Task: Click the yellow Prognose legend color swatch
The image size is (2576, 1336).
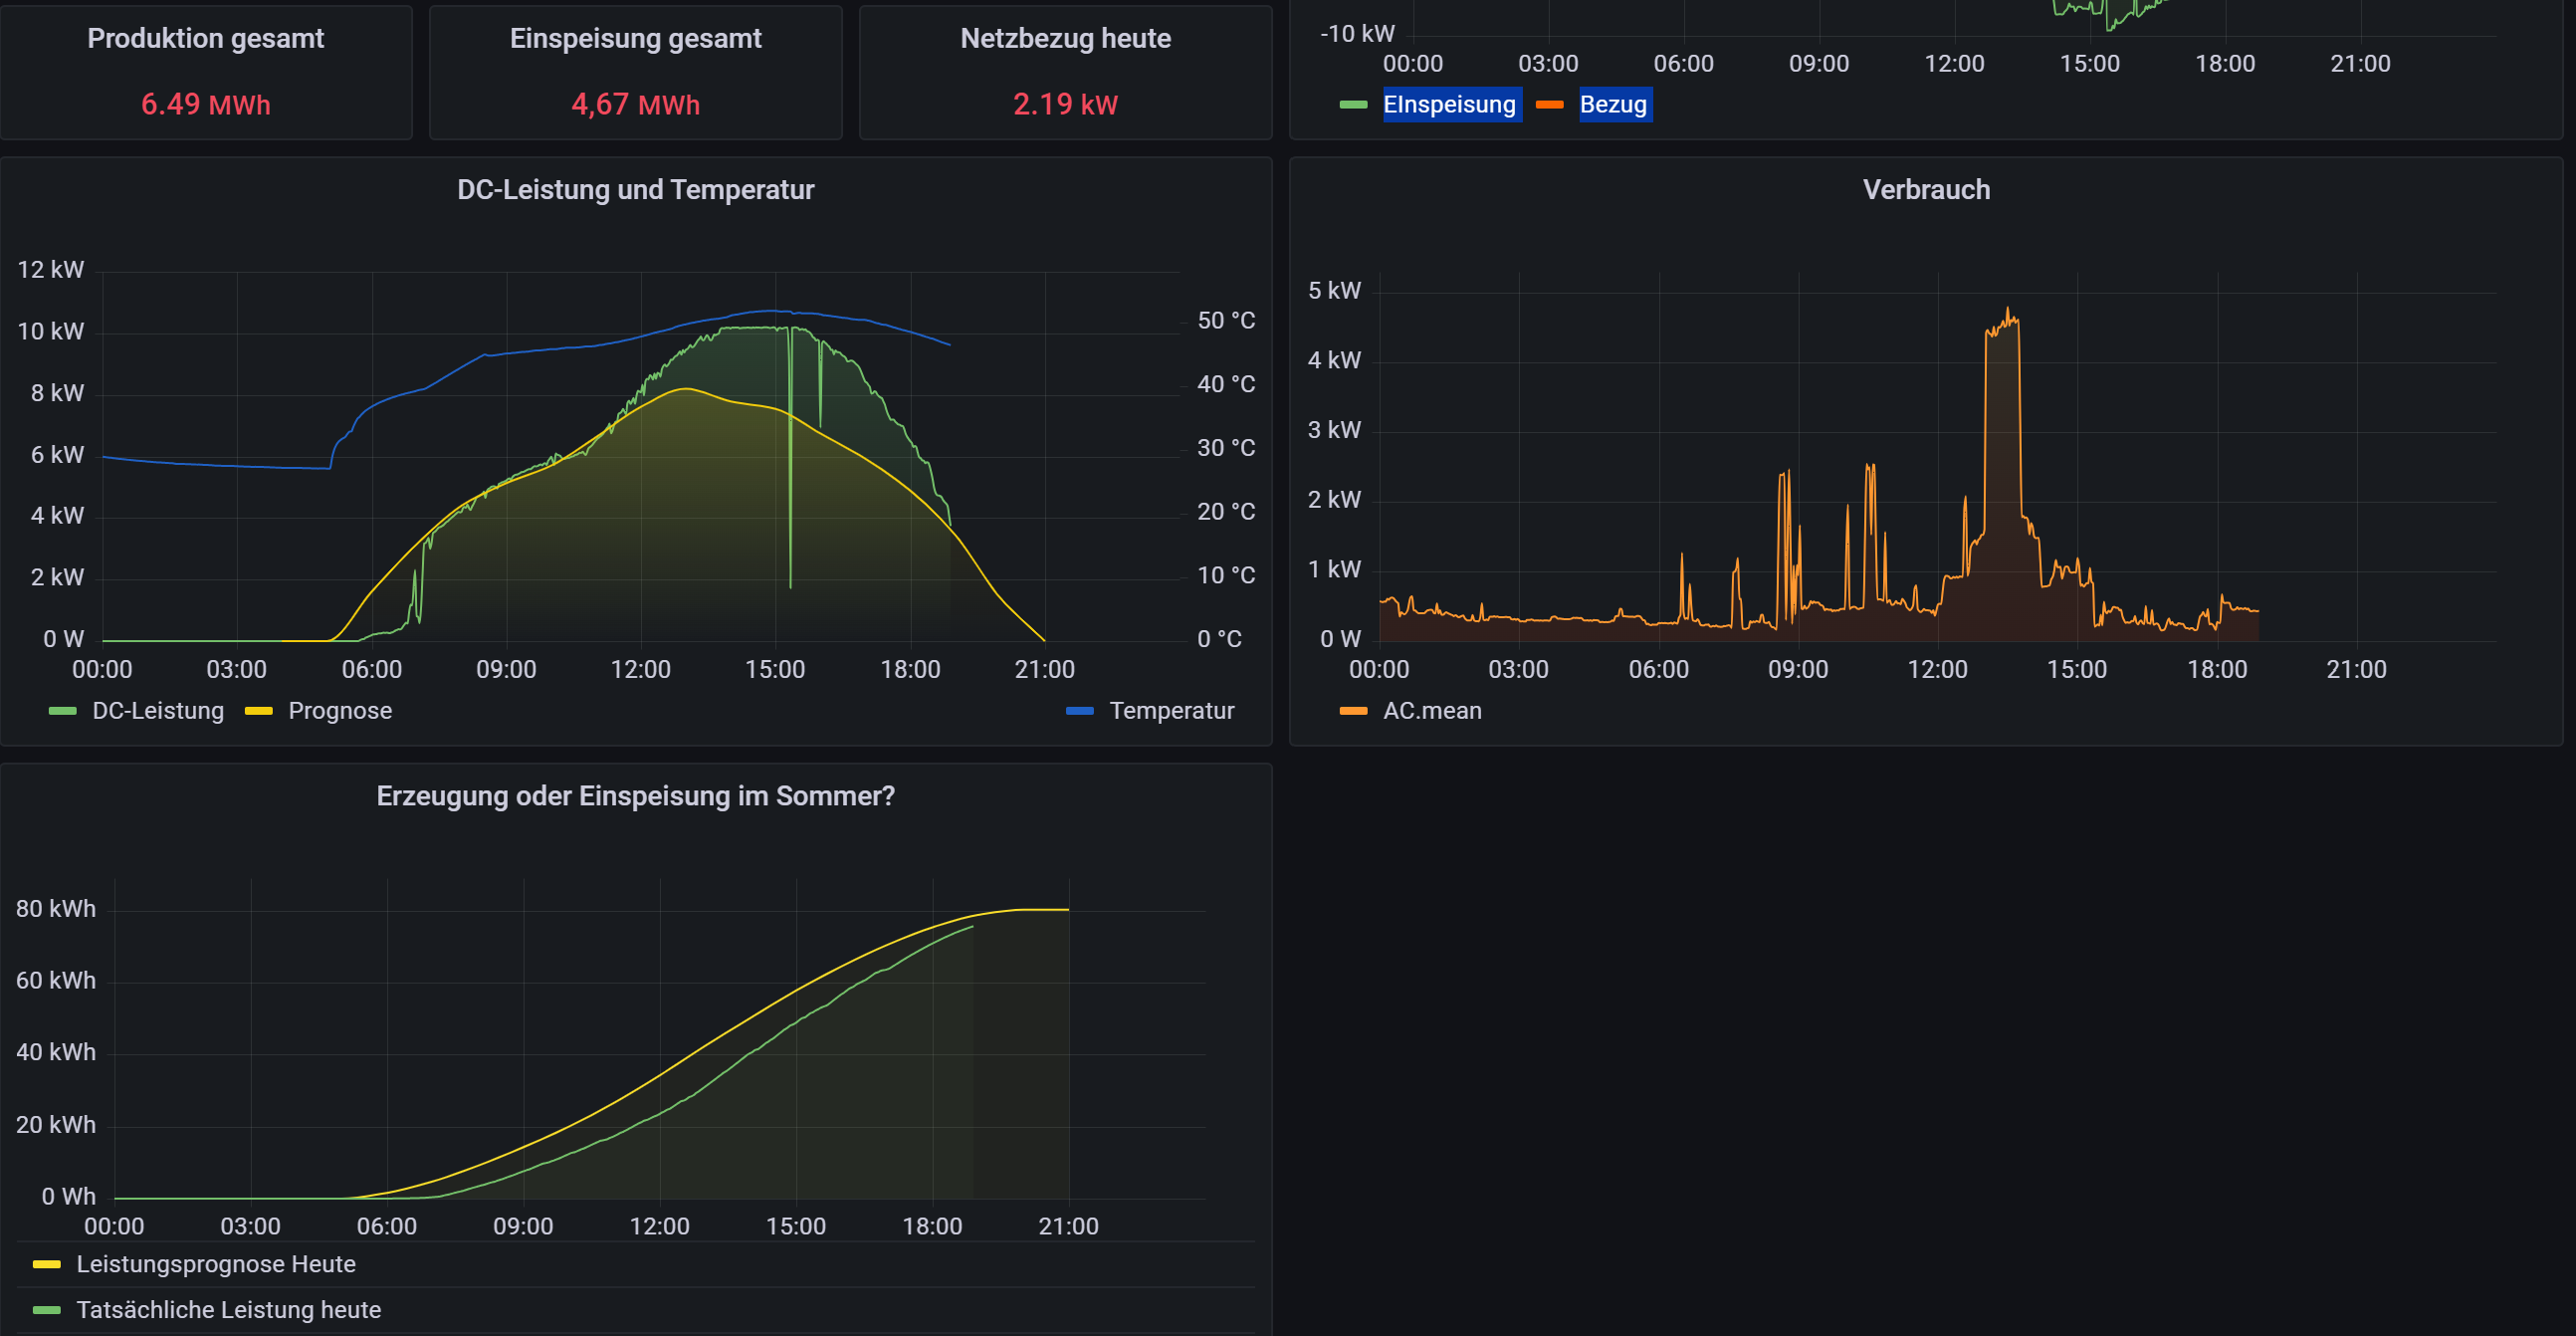Action: pyautogui.click(x=258, y=711)
